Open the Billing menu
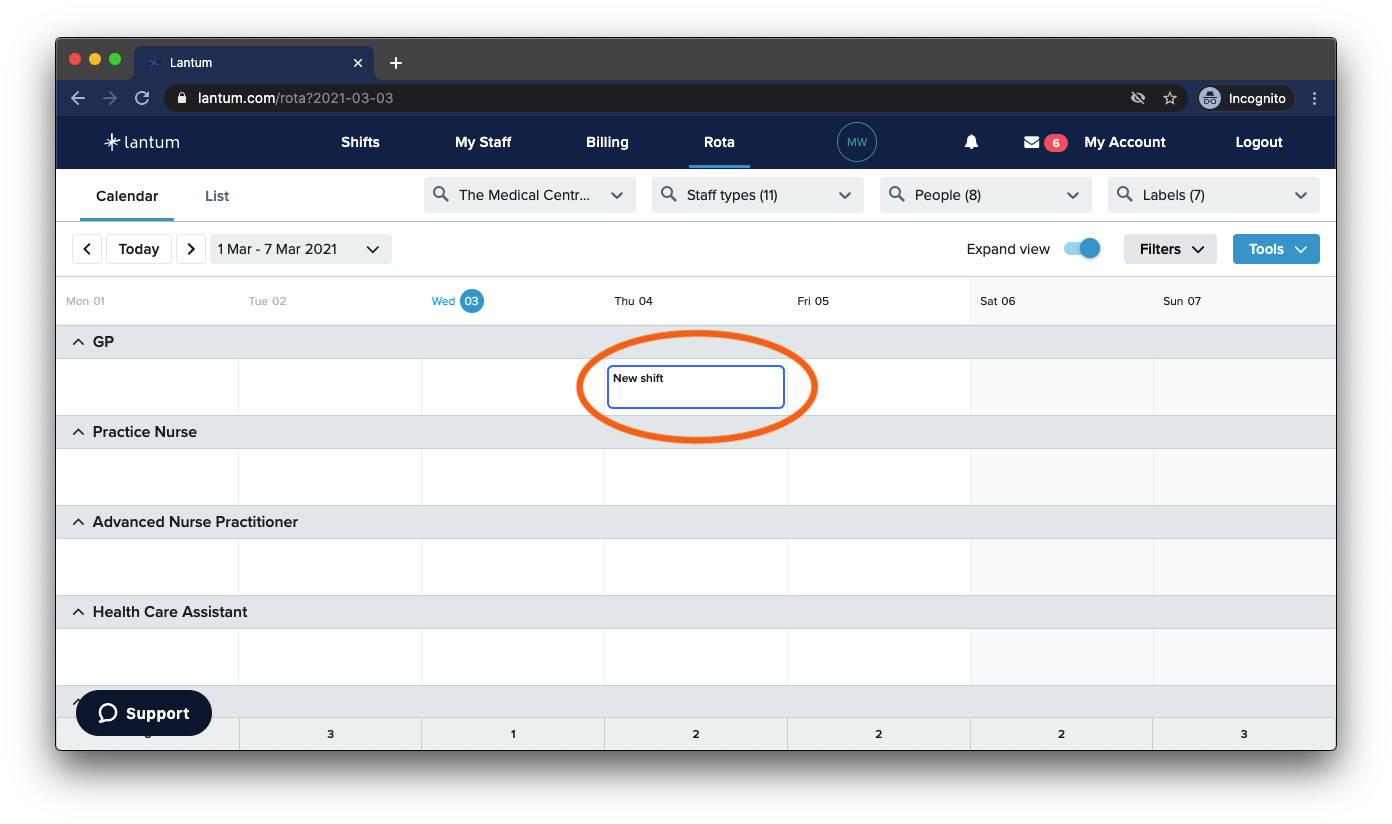 (x=607, y=142)
